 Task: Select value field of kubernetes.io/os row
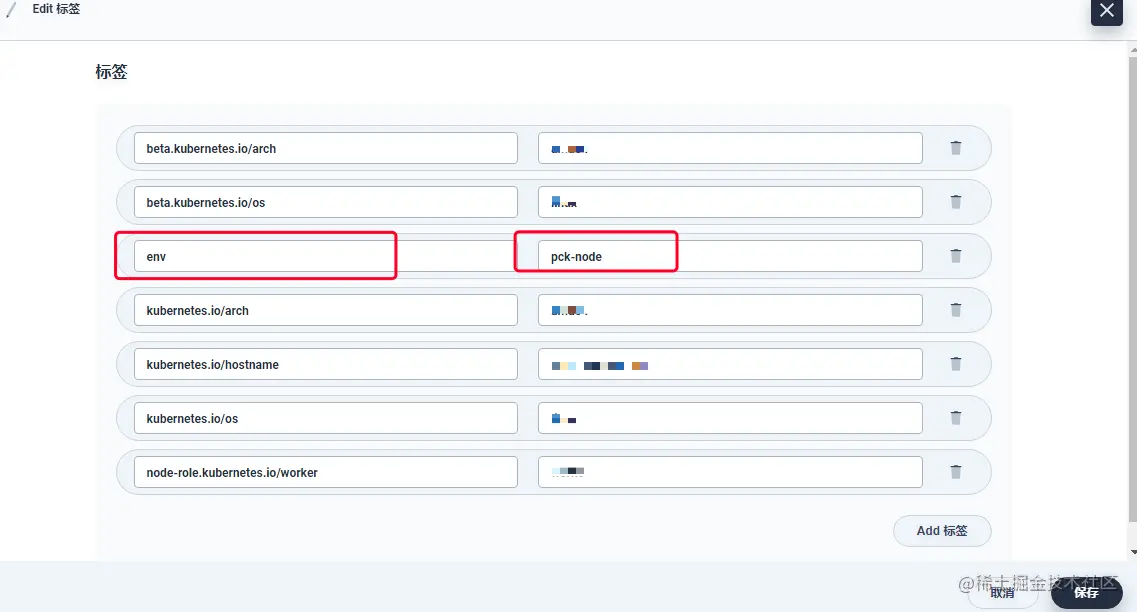[730, 418]
